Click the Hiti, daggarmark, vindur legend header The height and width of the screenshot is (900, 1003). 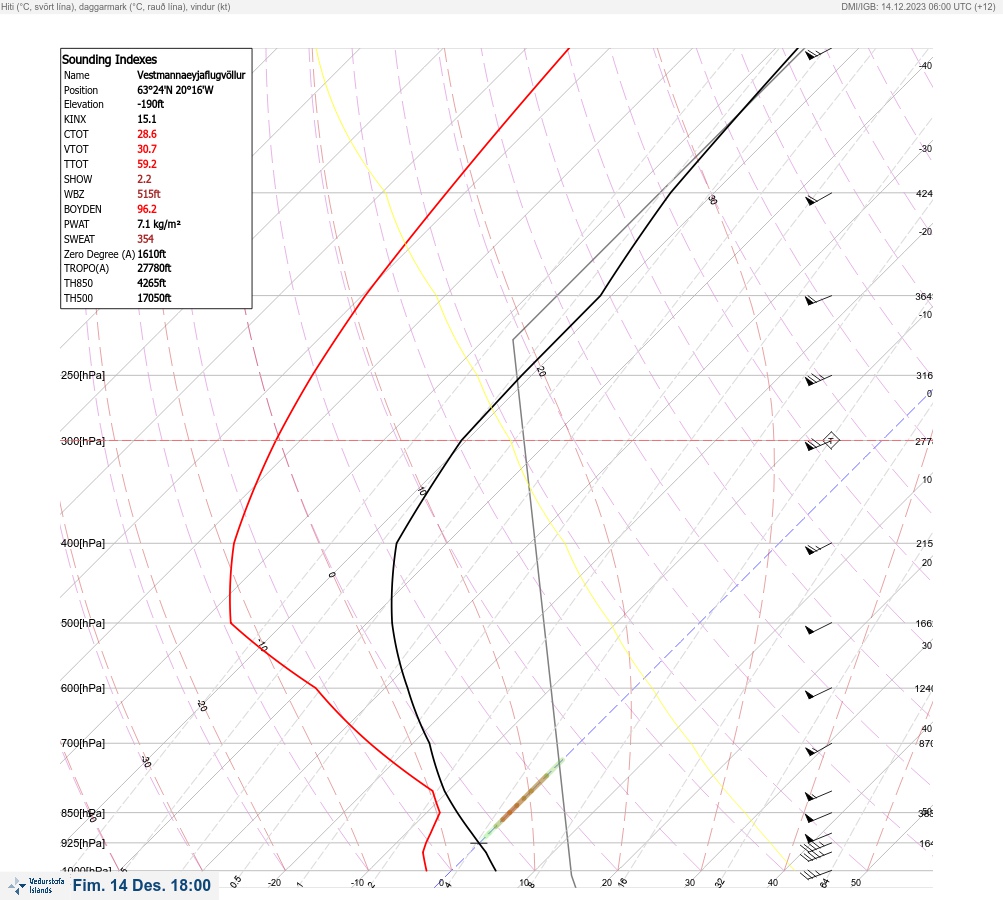point(116,6)
